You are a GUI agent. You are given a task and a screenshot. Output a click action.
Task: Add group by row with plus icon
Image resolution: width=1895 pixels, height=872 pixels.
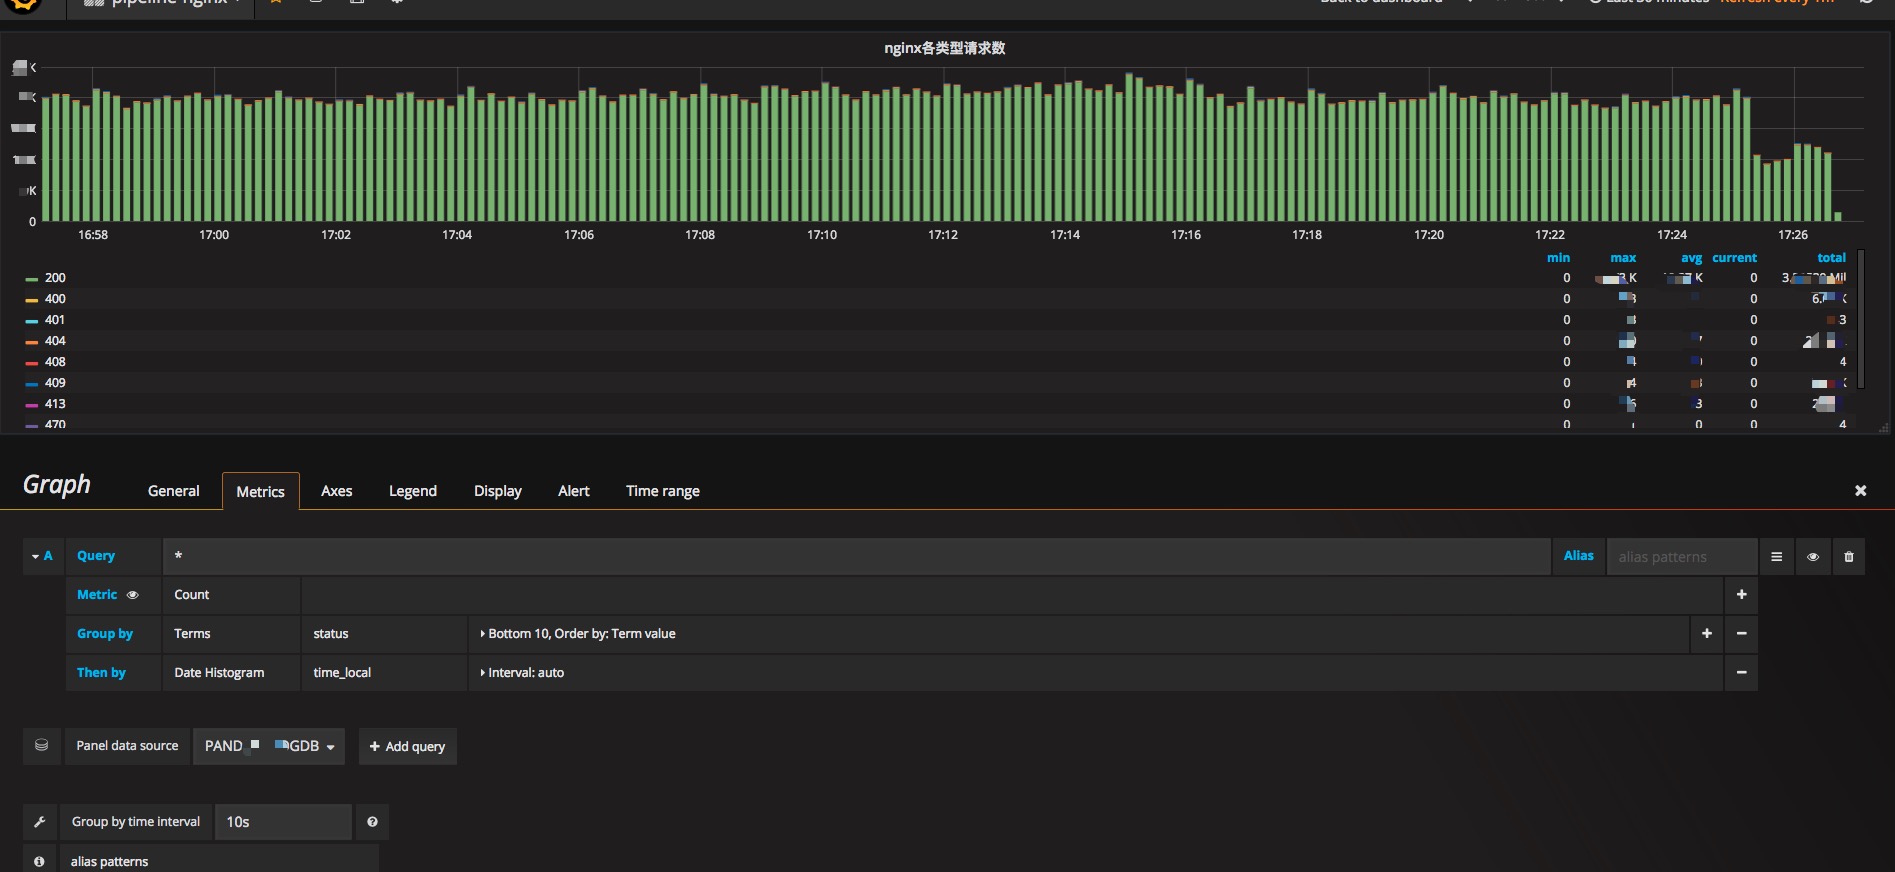tap(1706, 634)
